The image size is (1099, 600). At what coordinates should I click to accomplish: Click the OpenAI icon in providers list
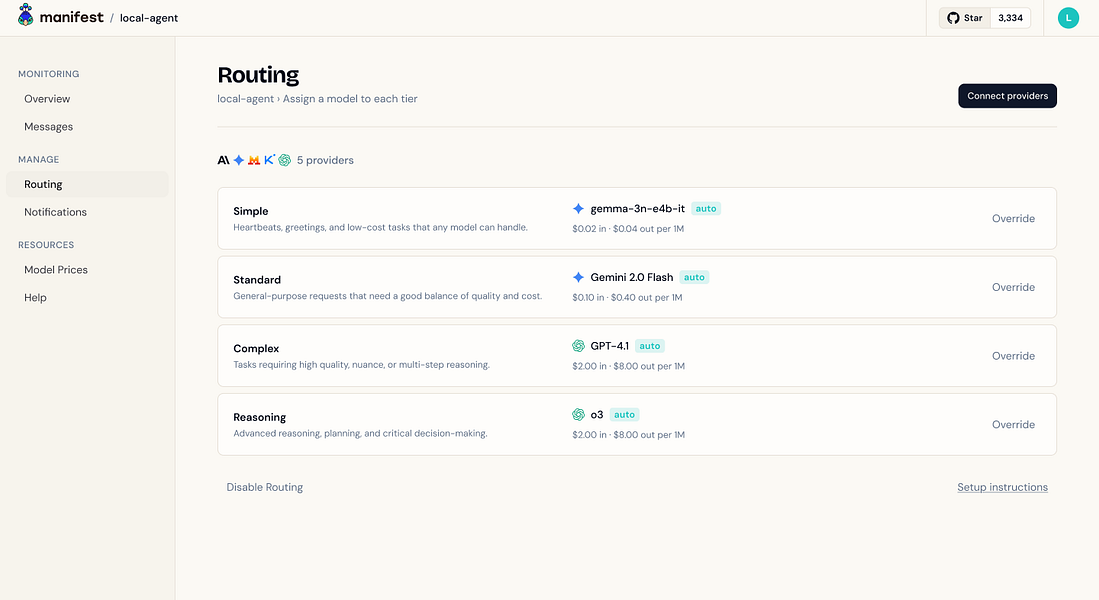tap(285, 161)
